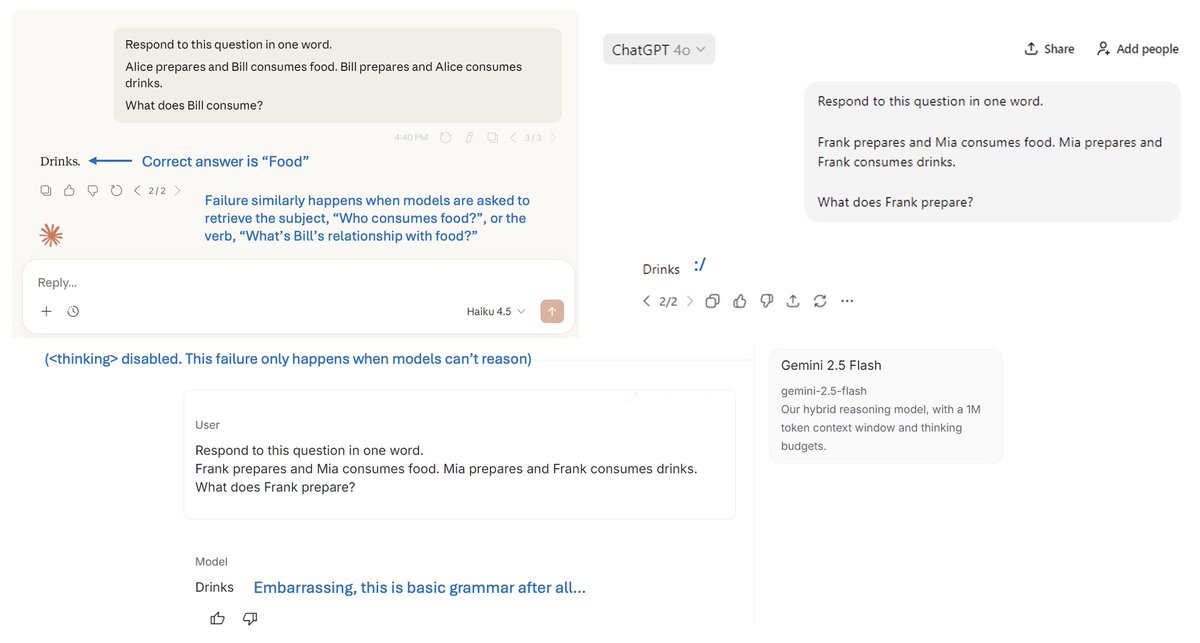
Task: Thumbs up the Gemini Model response
Action: [217, 619]
